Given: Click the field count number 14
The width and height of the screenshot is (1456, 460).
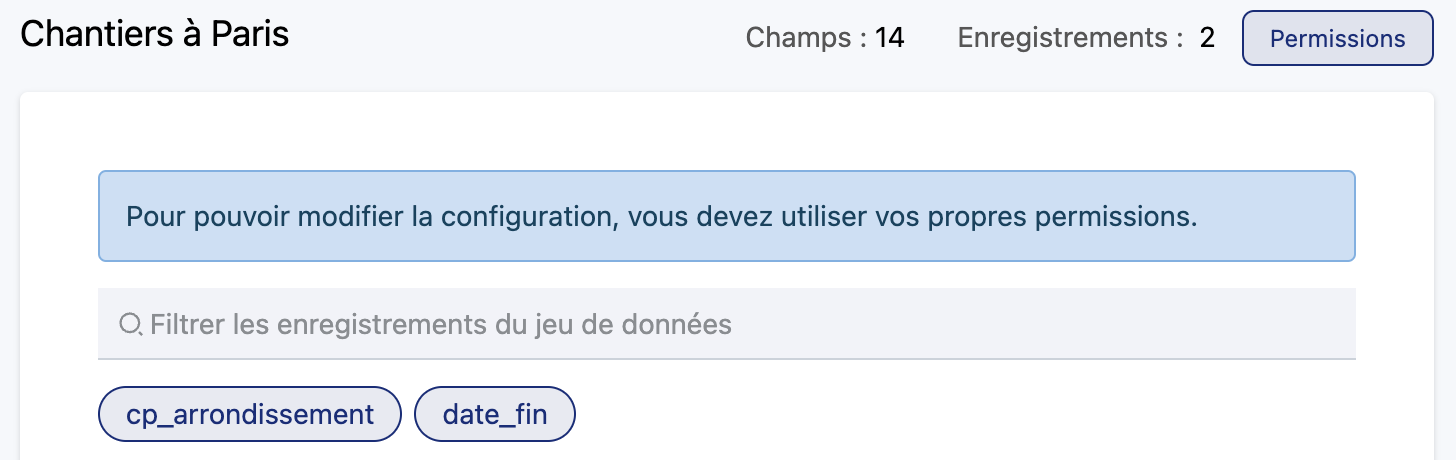Looking at the screenshot, I should 889,39.
